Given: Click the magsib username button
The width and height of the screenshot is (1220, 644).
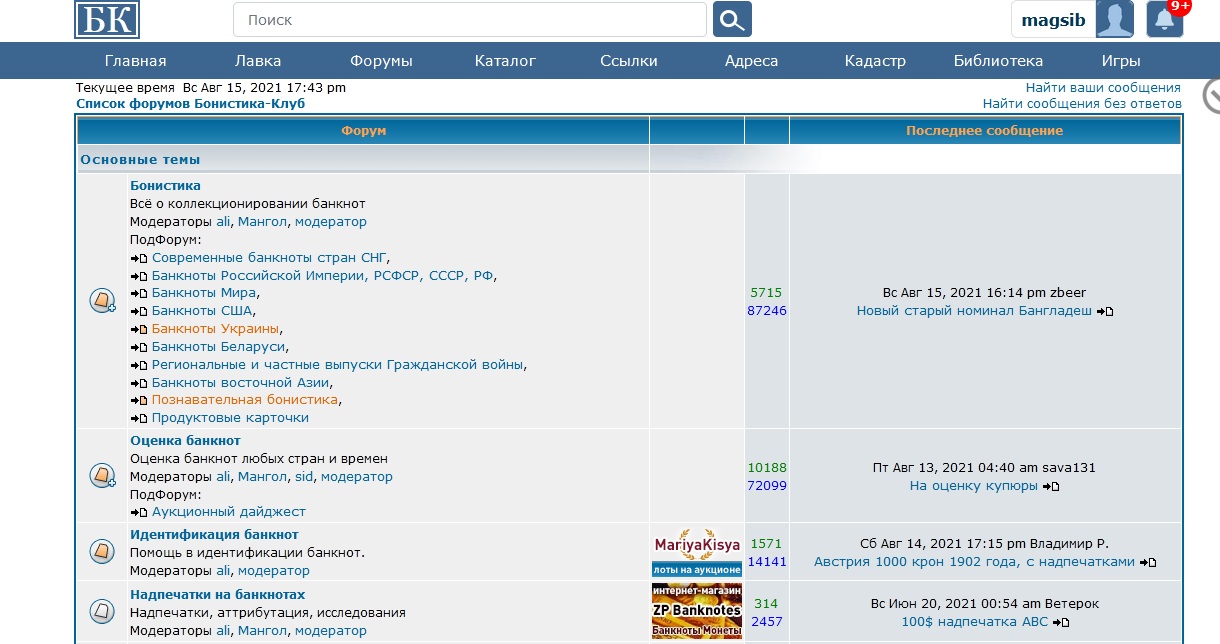Looking at the screenshot, I should [1053, 20].
